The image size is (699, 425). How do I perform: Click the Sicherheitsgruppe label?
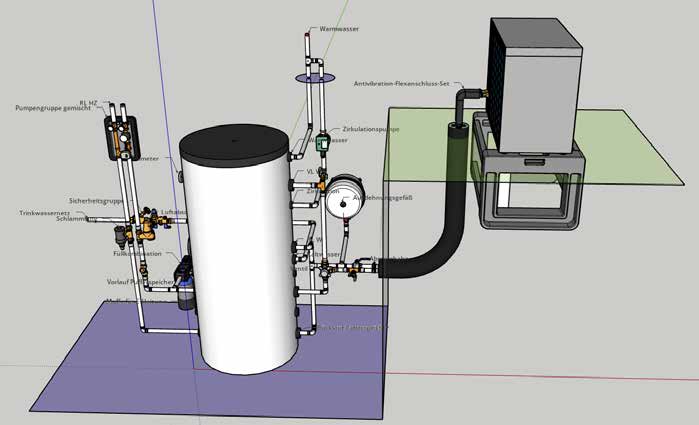96,201
